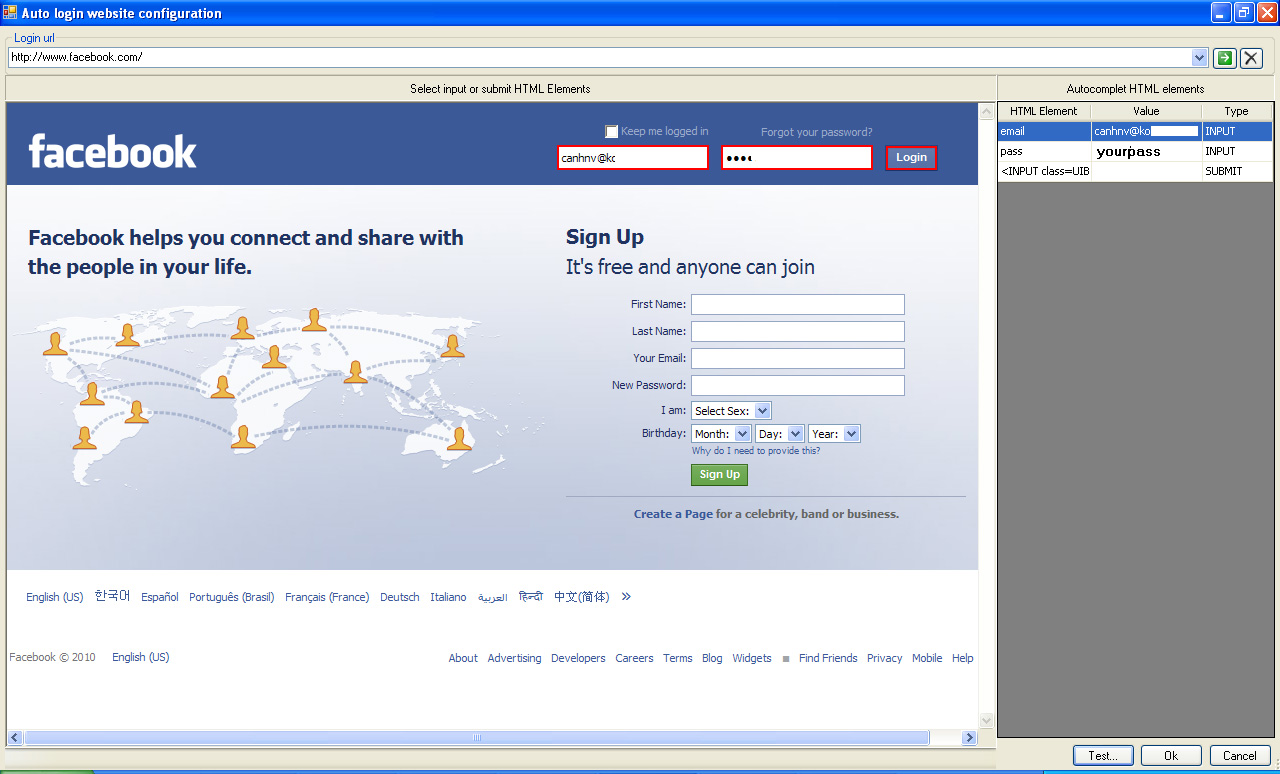This screenshot has width=1280, height=774.
Task: Click the English (US) link beside Facebook © 2010
Action: click(x=140, y=657)
